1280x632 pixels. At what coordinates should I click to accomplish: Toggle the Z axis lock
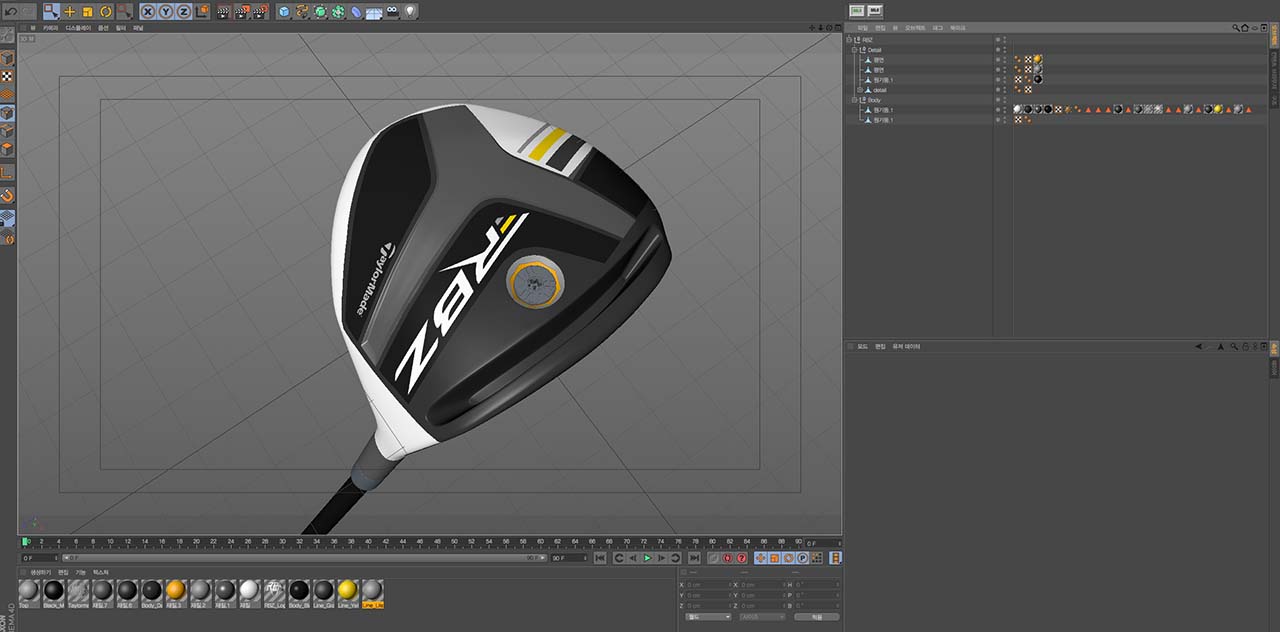[x=184, y=11]
